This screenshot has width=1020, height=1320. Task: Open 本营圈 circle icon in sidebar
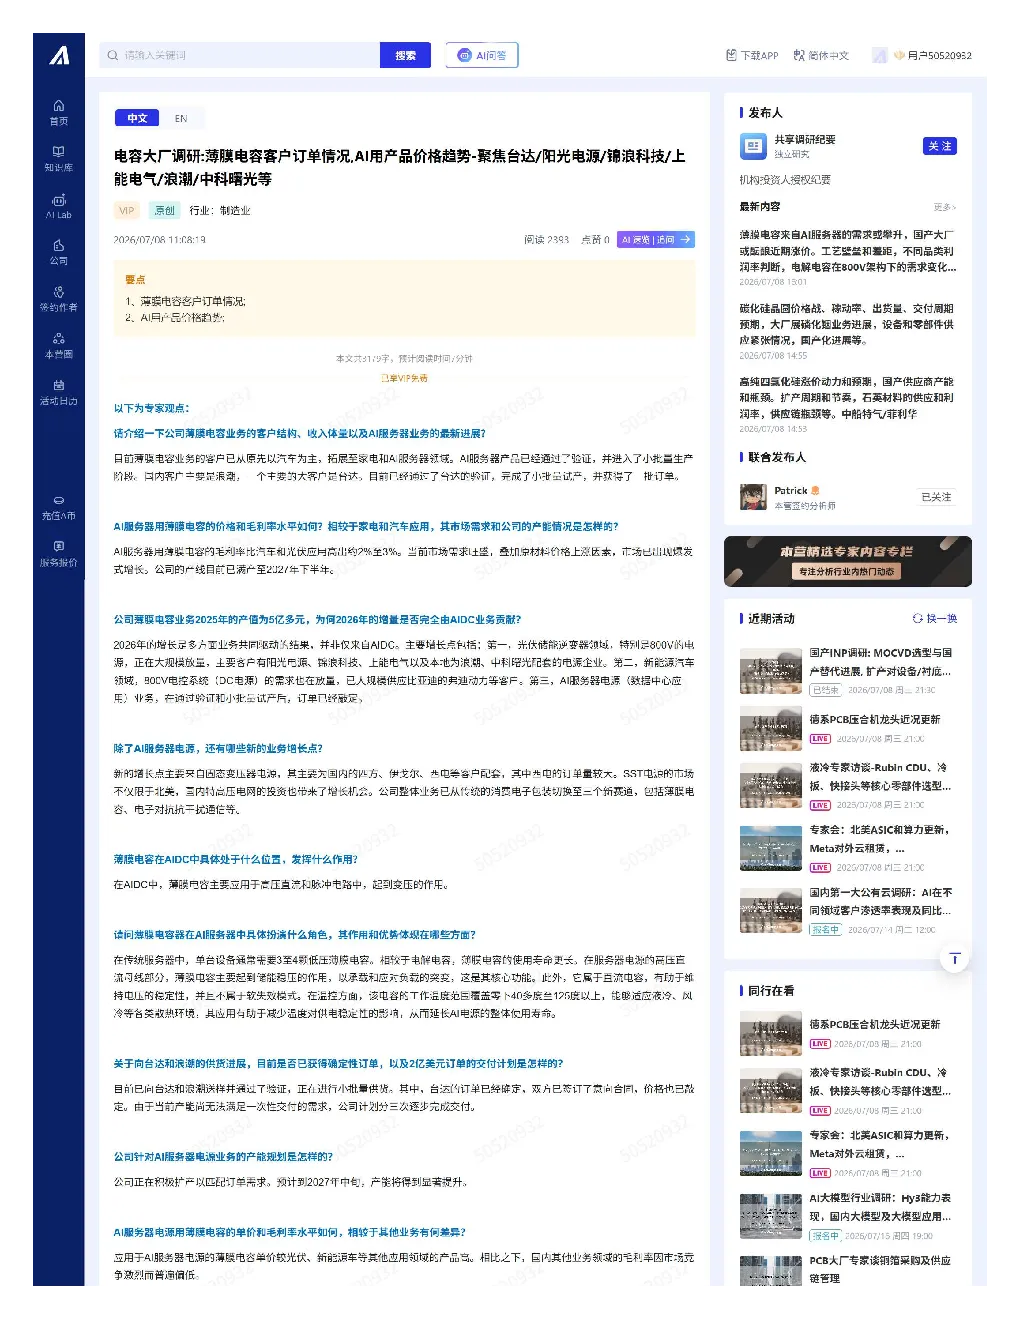pos(59,346)
